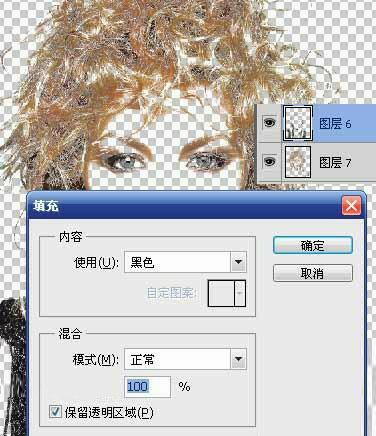This screenshot has height=436, width=376.
Task: Open the 自定图案 pattern picker
Action: 227,293
